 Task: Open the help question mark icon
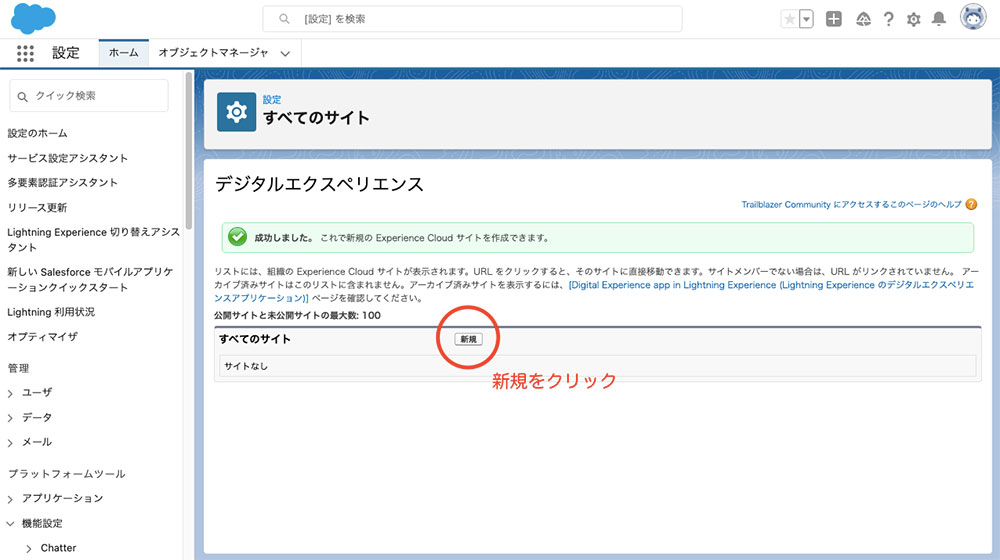pyautogui.click(x=888, y=19)
